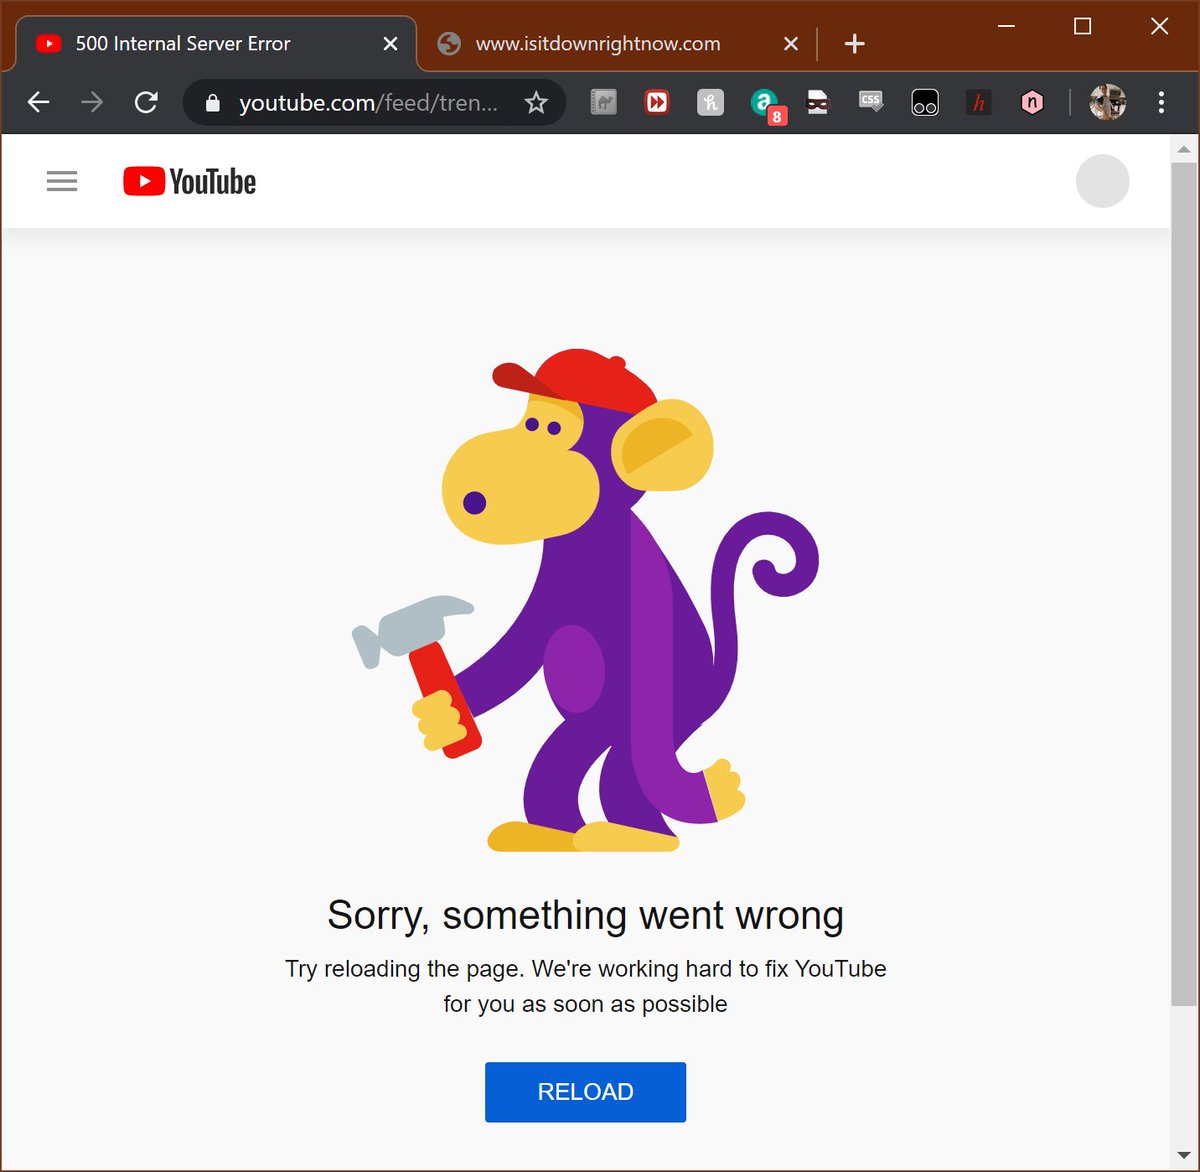The width and height of the screenshot is (1200, 1172).
Task: Reload page using the toolbar refresh icon
Action: 146,102
